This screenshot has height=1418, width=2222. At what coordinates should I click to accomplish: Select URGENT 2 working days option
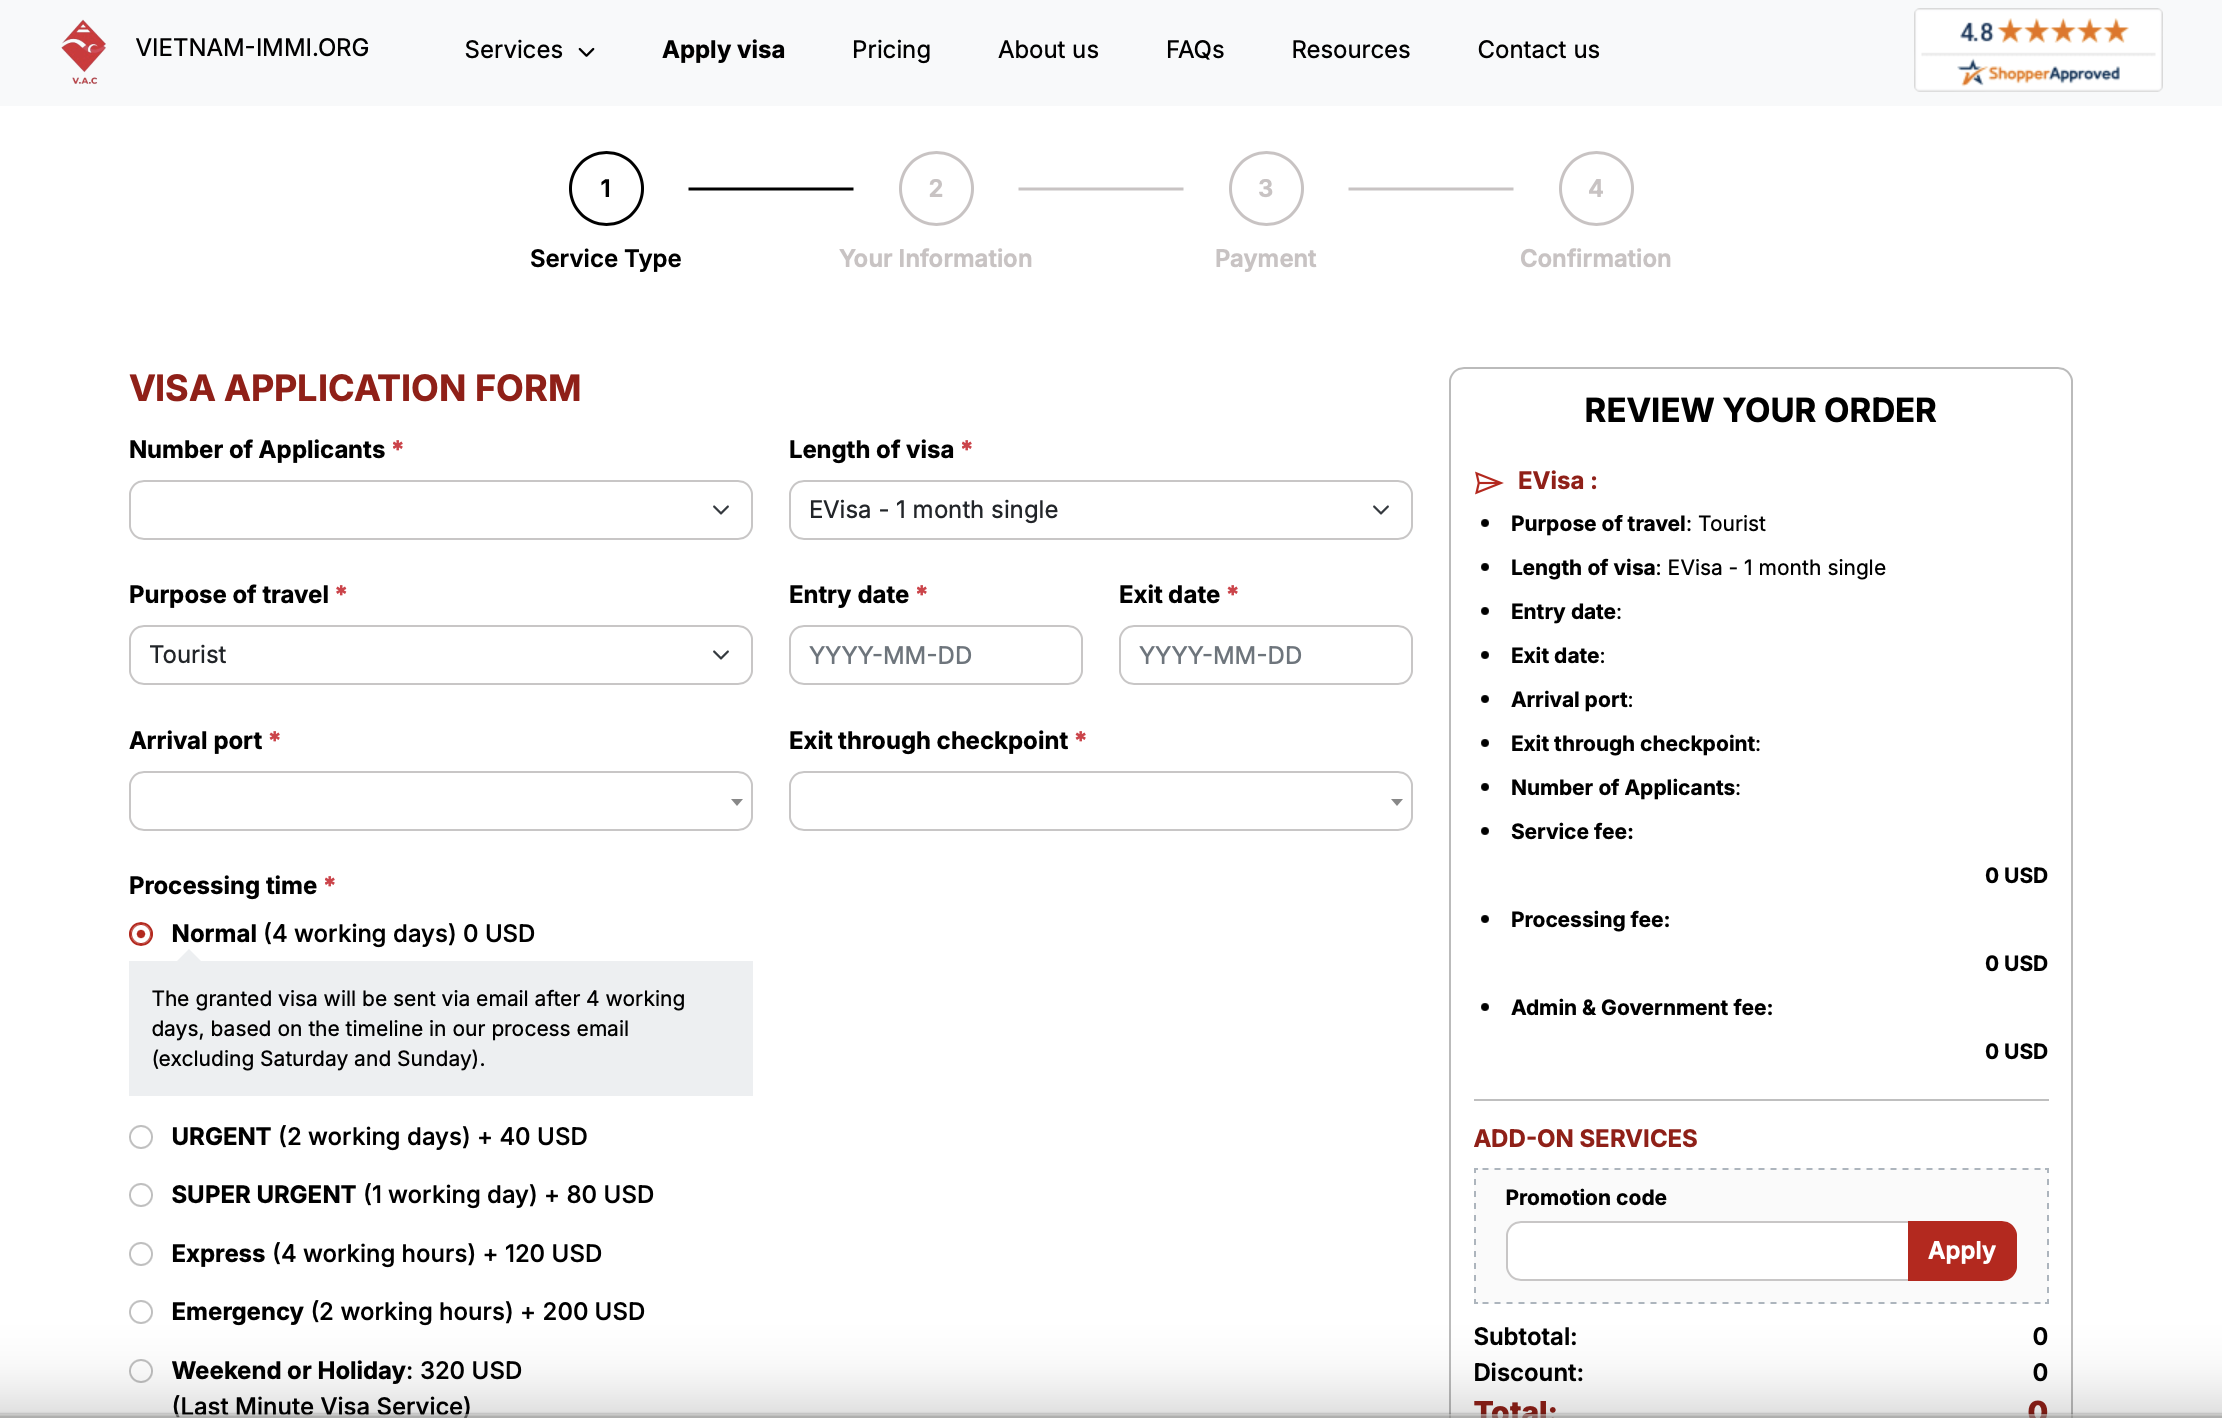click(141, 1137)
